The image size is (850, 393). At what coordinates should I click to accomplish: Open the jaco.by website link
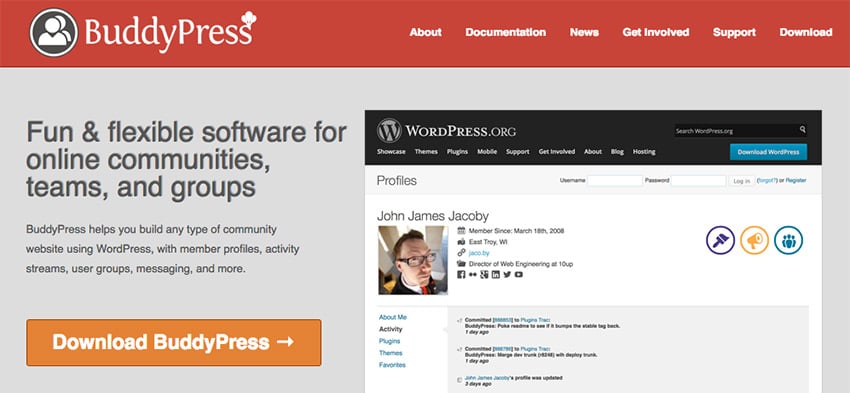(x=479, y=253)
